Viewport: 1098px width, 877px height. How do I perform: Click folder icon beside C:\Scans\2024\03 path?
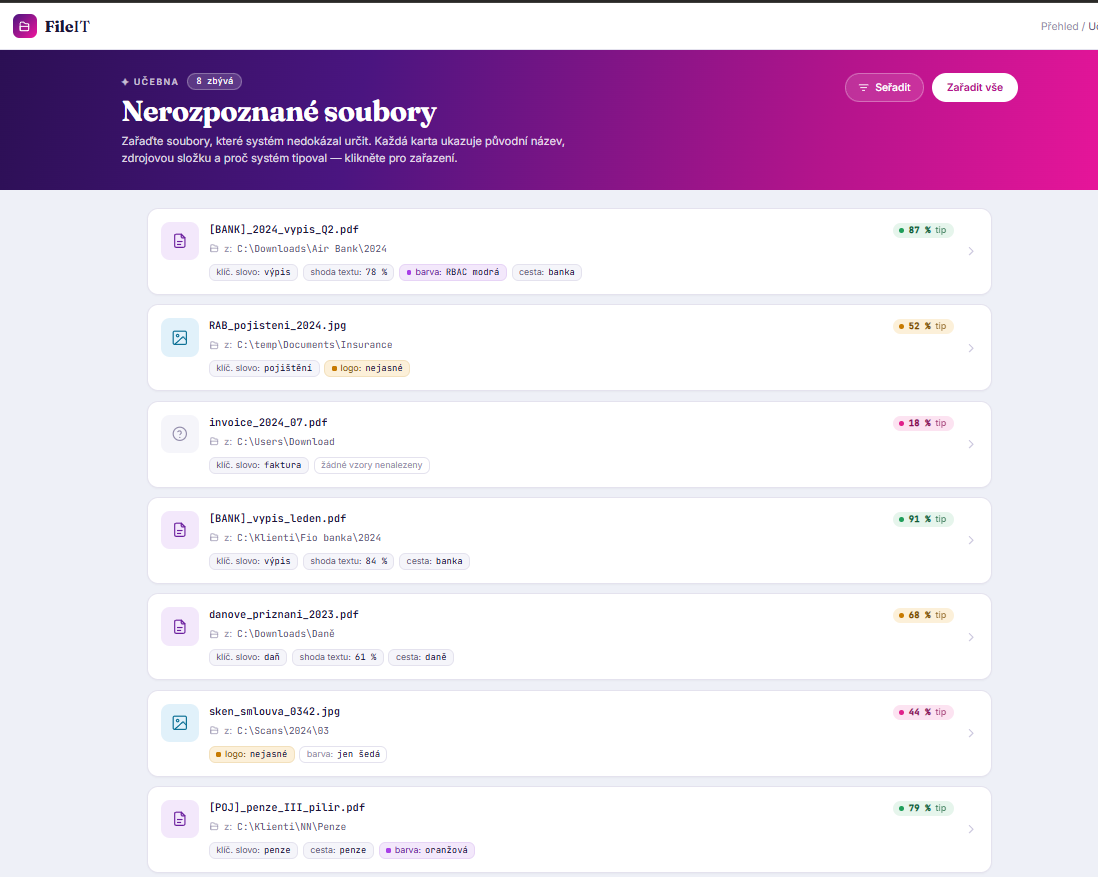pos(214,731)
